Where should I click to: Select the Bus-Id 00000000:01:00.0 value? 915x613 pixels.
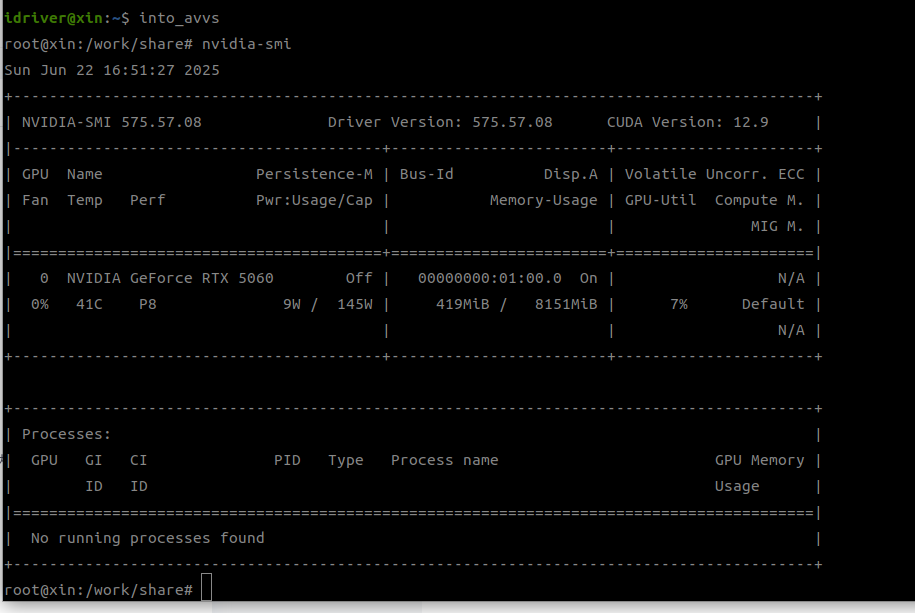click(496, 278)
